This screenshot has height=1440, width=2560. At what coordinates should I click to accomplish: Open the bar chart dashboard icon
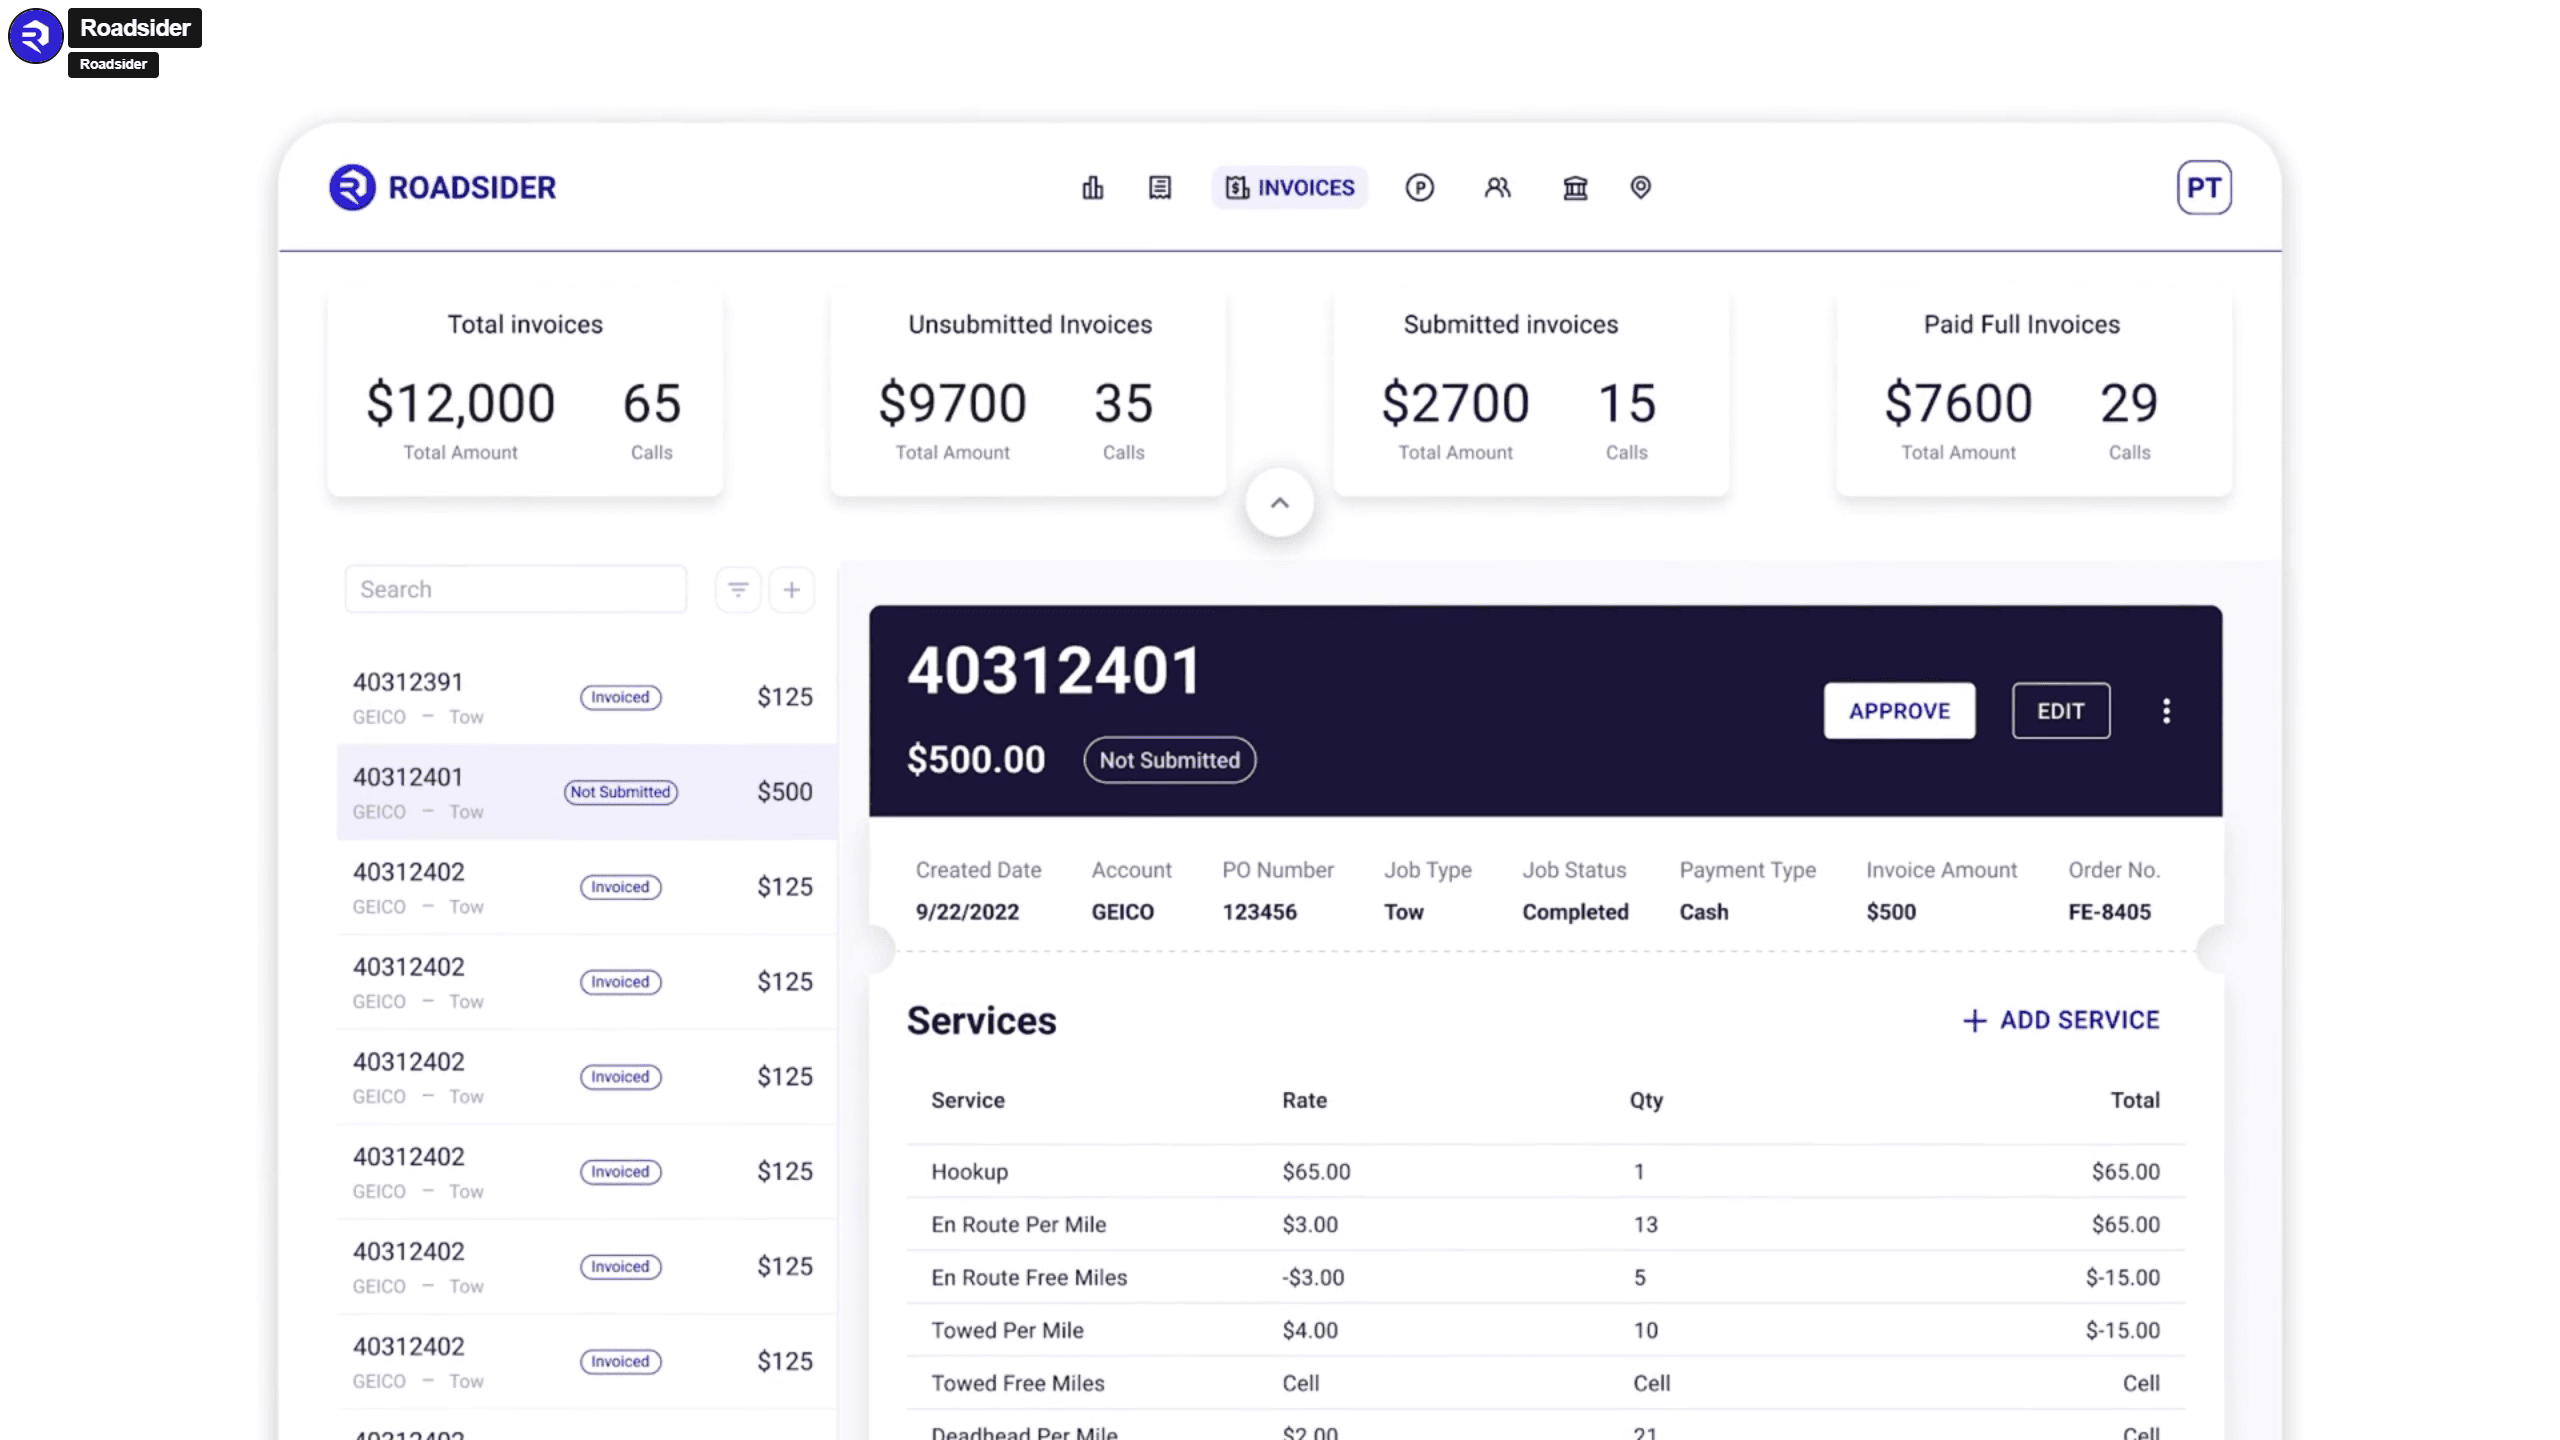1092,188
